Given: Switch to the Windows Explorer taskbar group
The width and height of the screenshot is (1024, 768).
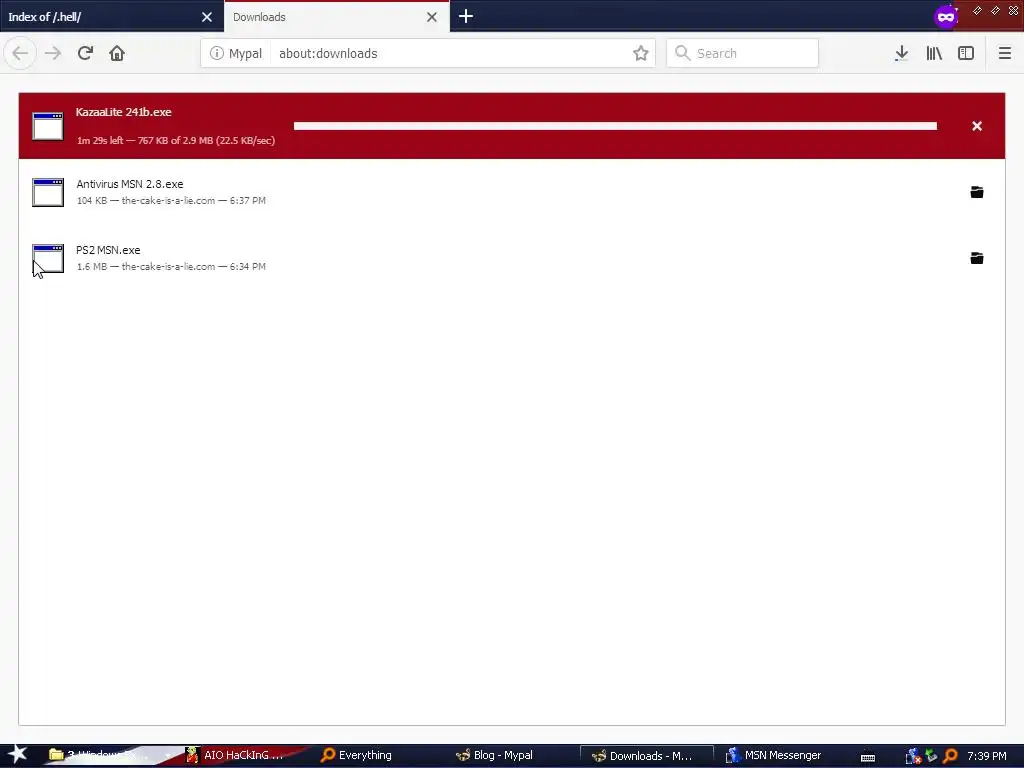Looking at the screenshot, I should [x=110, y=755].
